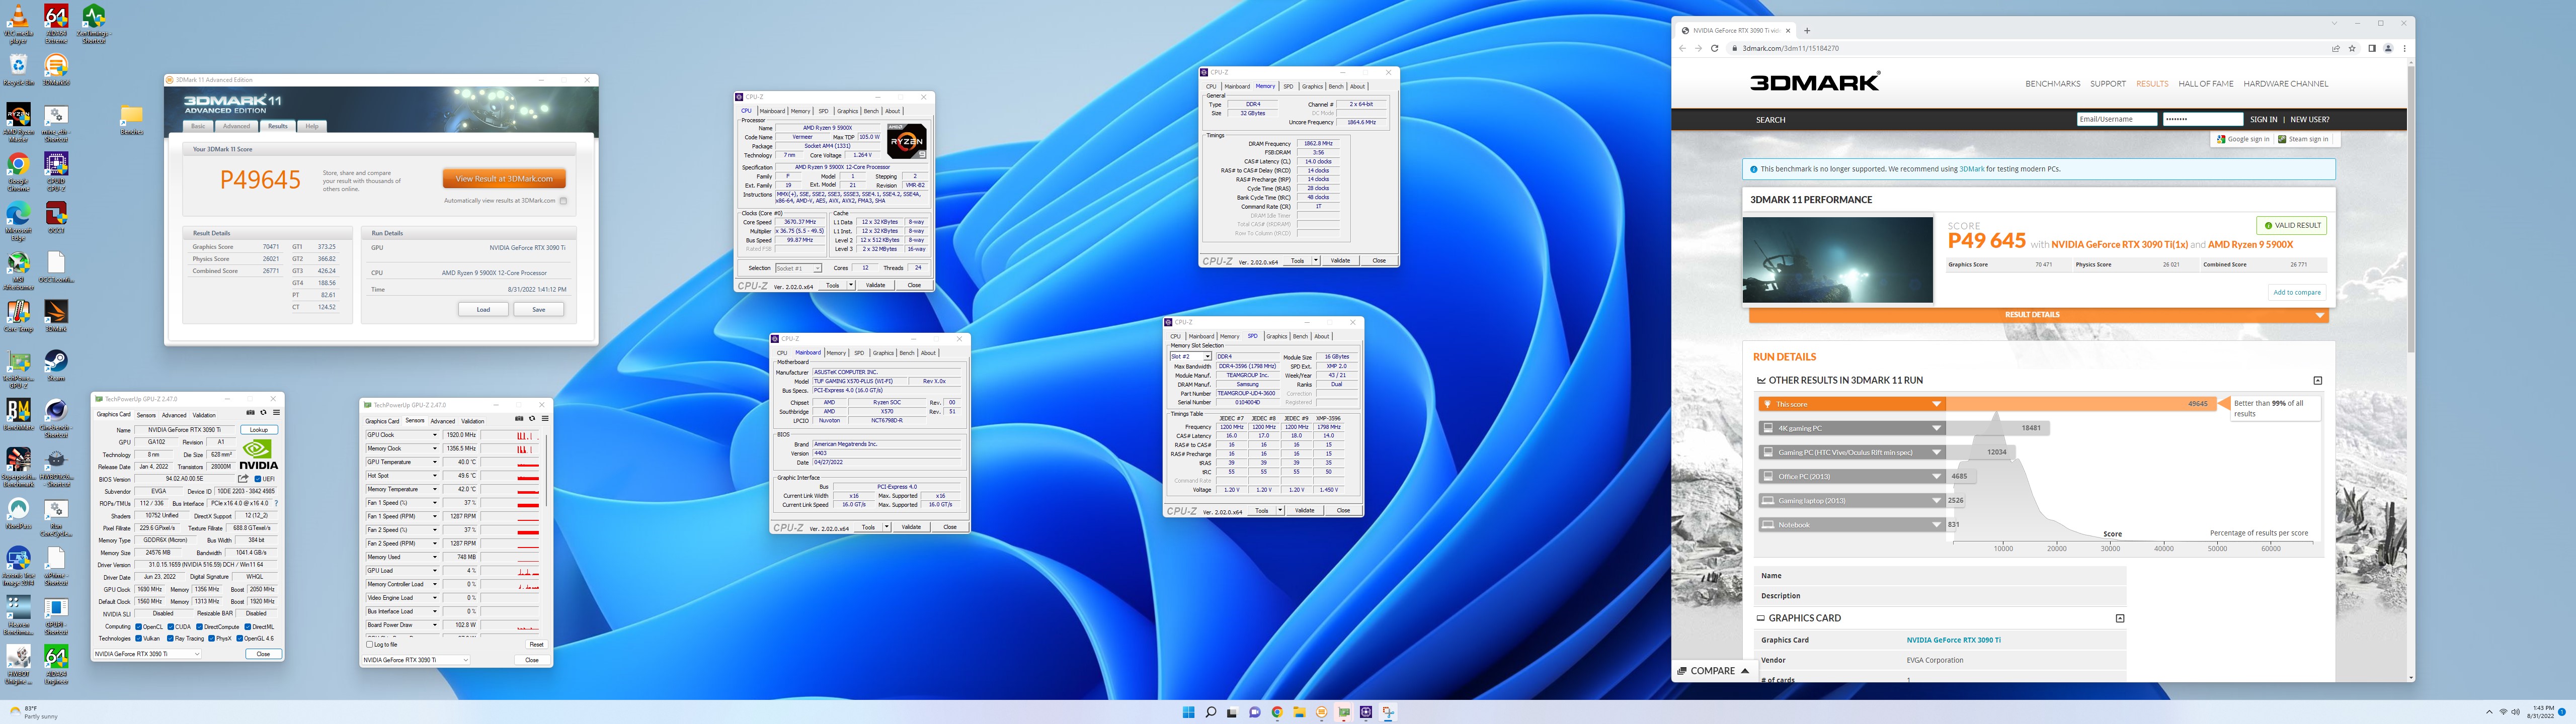Toggle PhysX checkbox in GPU-Z
The image size is (2576, 724).
tap(212, 638)
